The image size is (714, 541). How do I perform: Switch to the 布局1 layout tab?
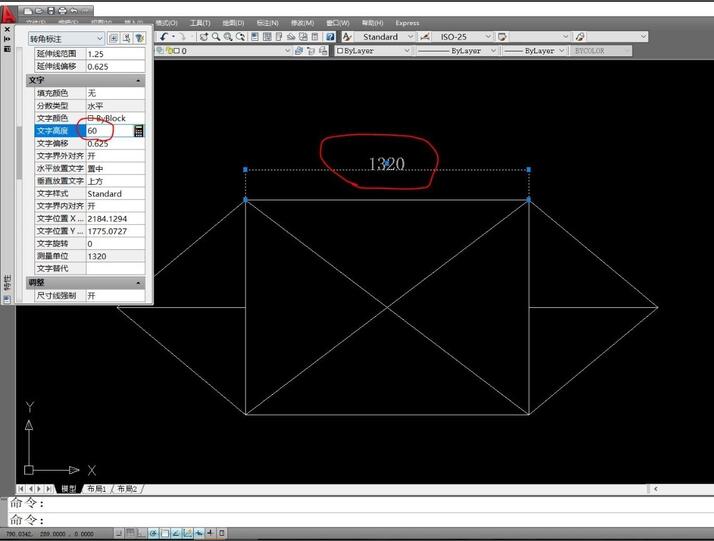click(97, 489)
